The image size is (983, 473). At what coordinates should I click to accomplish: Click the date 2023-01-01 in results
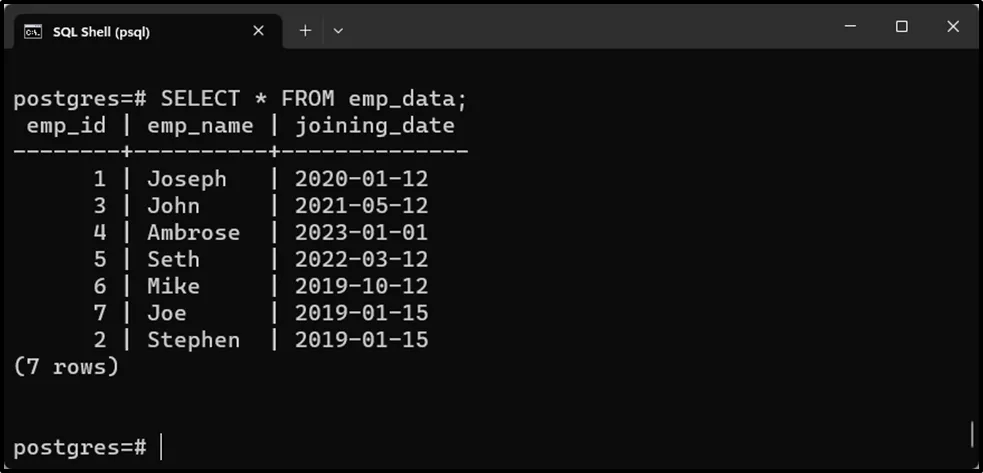[361, 233]
